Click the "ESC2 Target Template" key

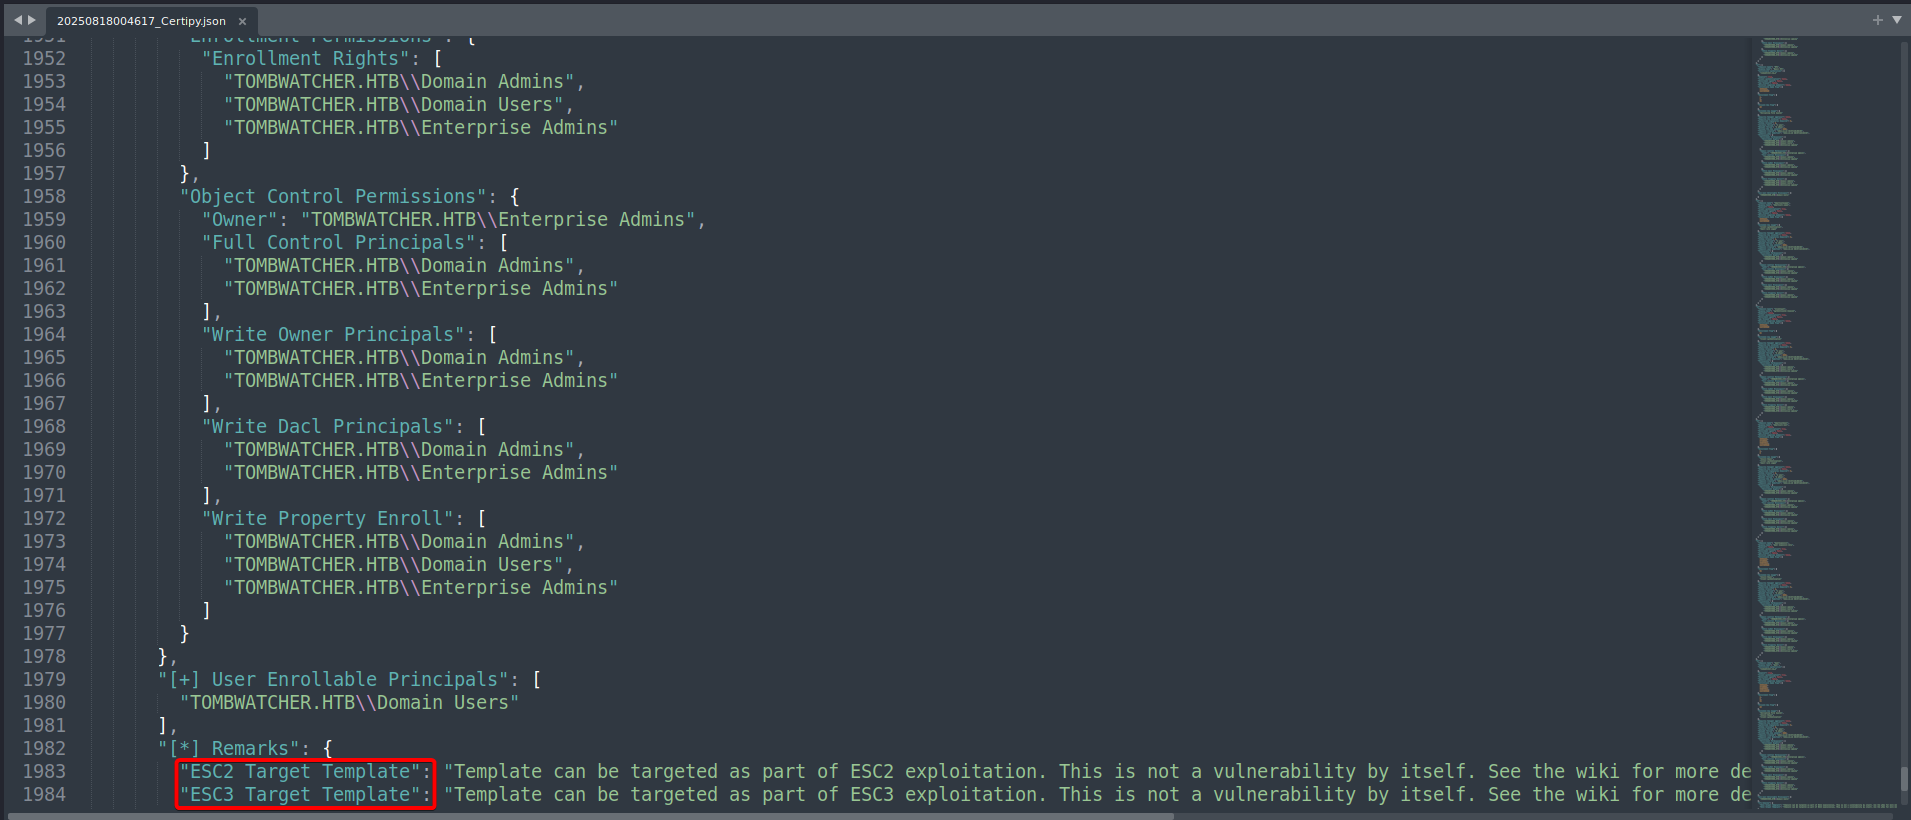tap(300, 772)
